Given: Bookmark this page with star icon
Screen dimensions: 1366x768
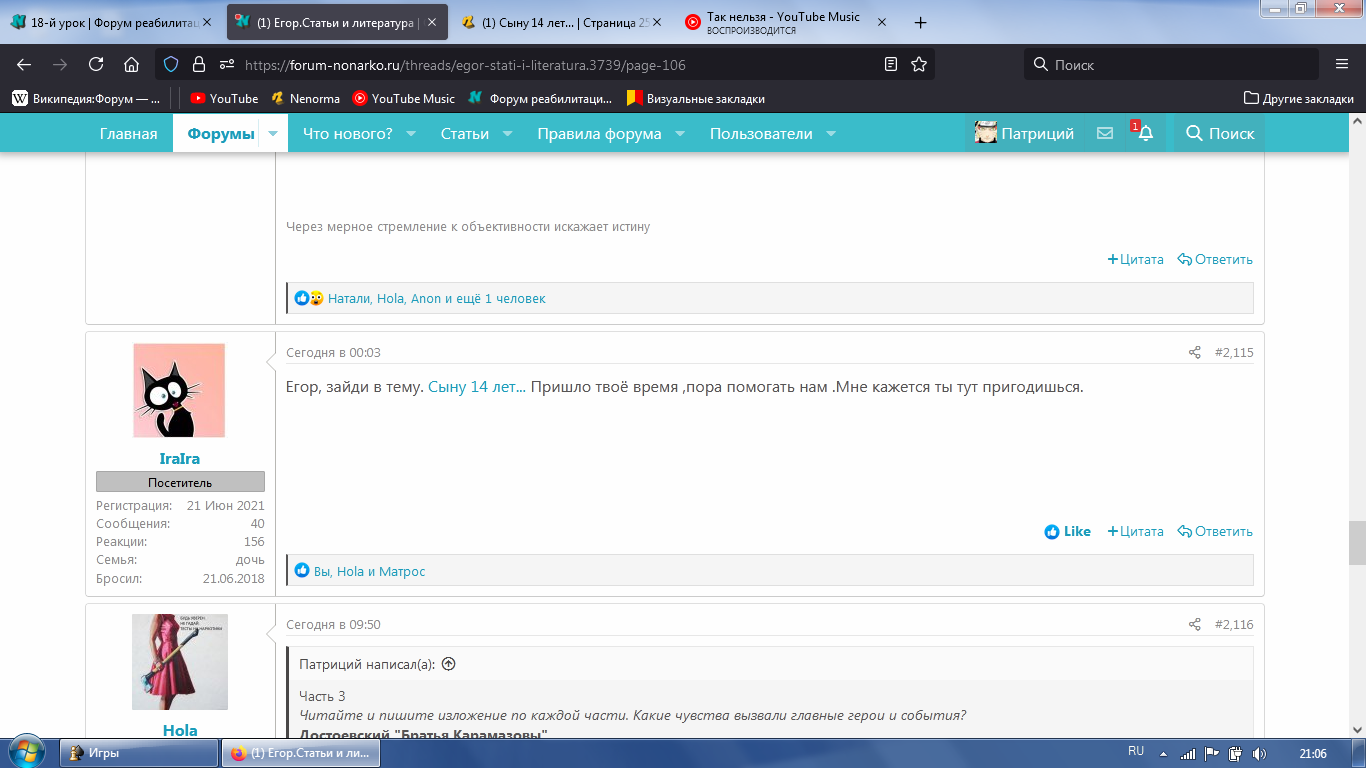Looking at the screenshot, I should 919,65.
